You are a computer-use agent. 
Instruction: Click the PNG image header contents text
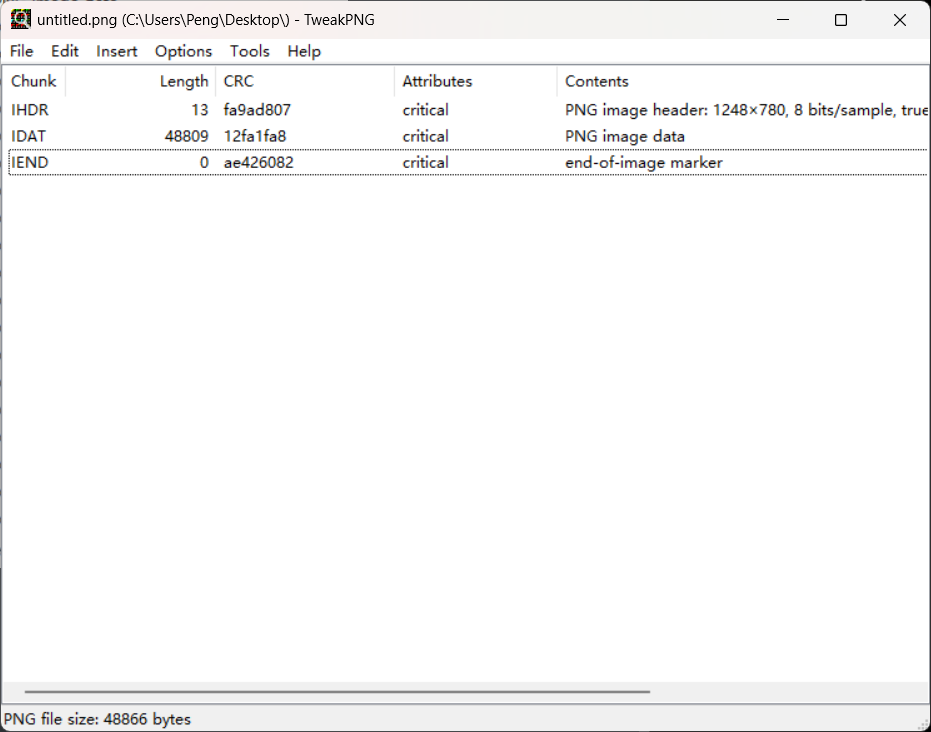coord(746,110)
